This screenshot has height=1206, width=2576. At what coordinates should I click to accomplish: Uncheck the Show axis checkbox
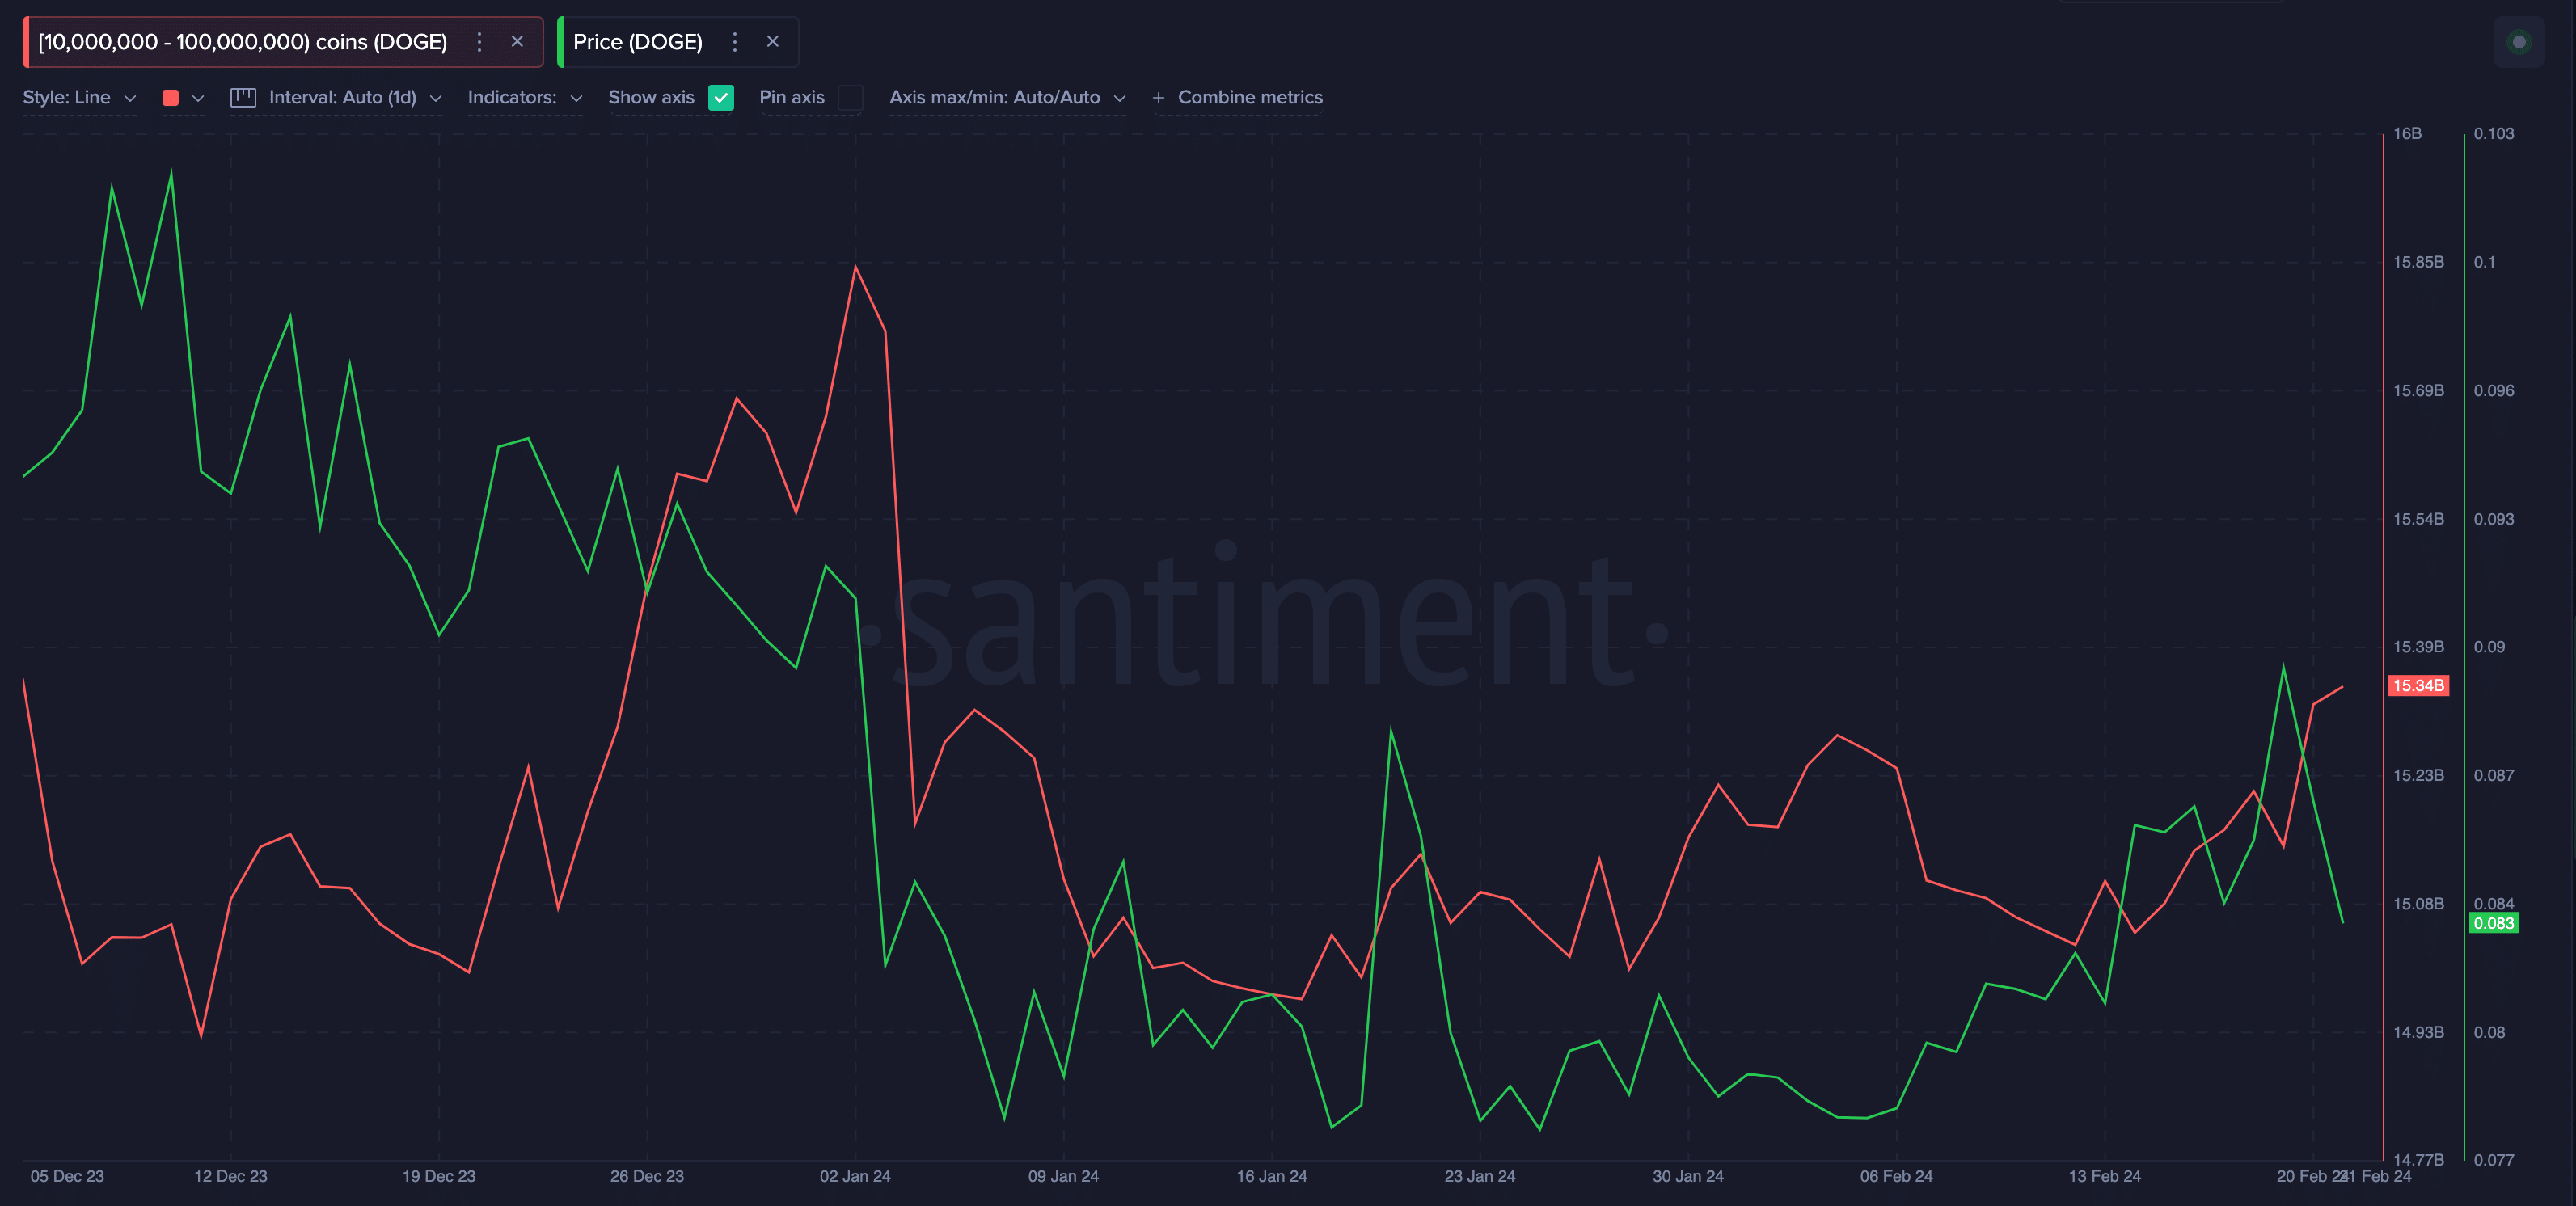(721, 98)
